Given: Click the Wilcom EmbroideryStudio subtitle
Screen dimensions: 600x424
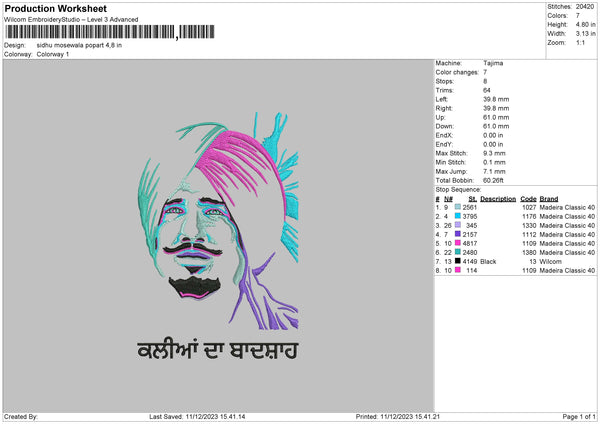Looking at the screenshot, I should (71, 19).
